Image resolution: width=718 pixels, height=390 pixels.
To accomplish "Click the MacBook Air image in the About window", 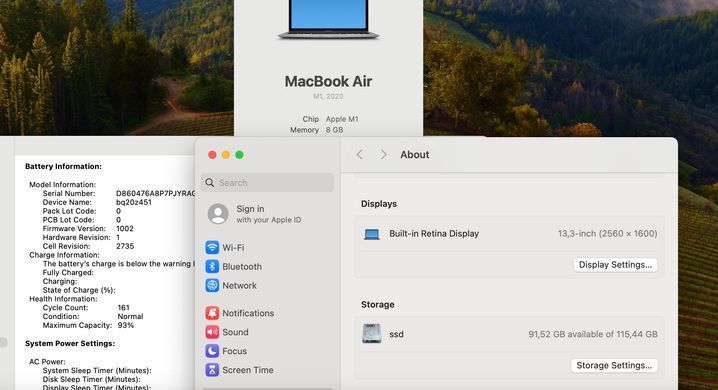I will click(328, 19).
